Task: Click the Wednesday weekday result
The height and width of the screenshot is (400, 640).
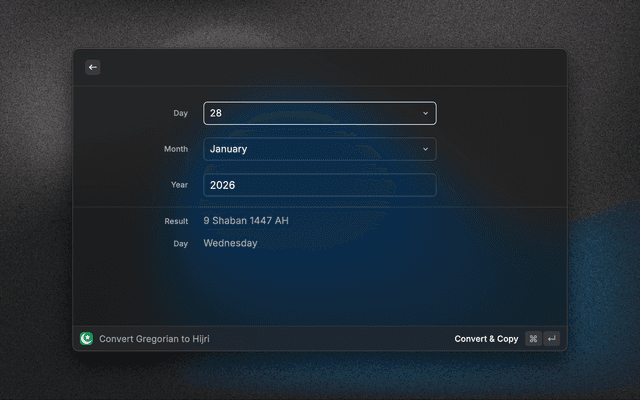Action: click(x=230, y=243)
